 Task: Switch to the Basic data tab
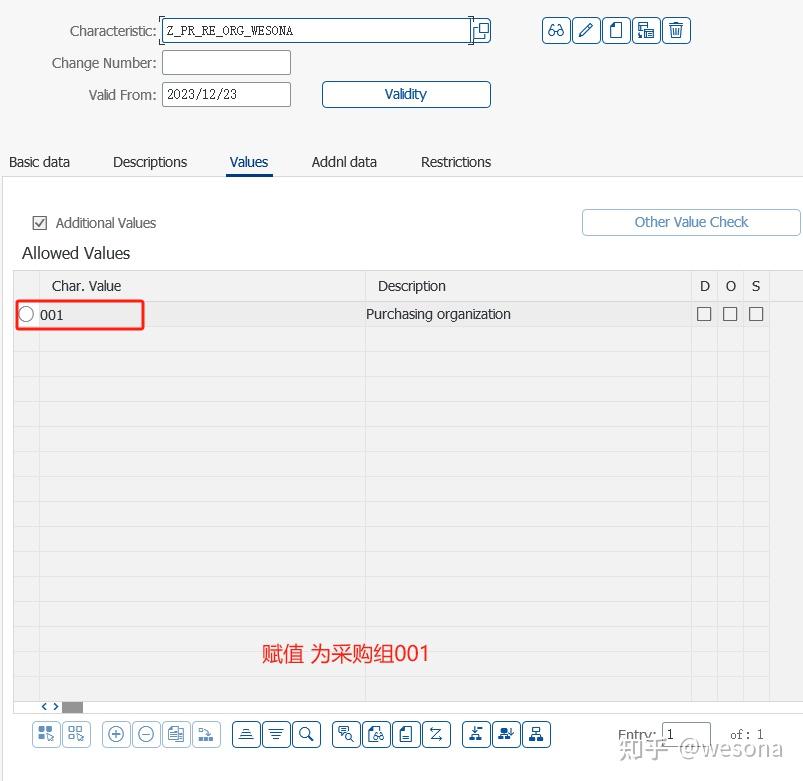tap(39, 162)
